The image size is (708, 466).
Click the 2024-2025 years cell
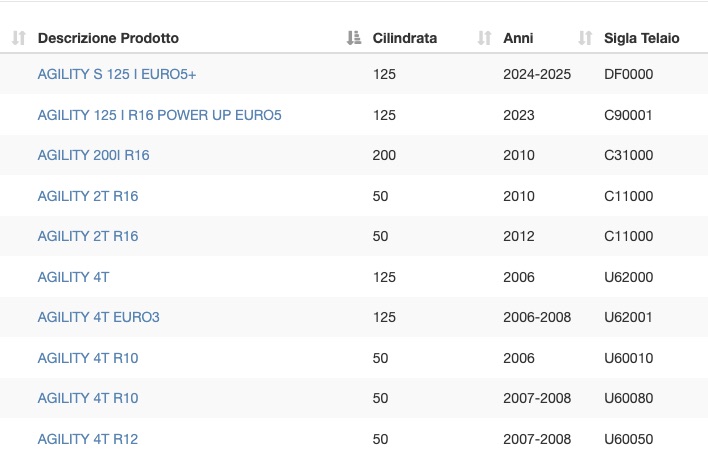point(537,74)
